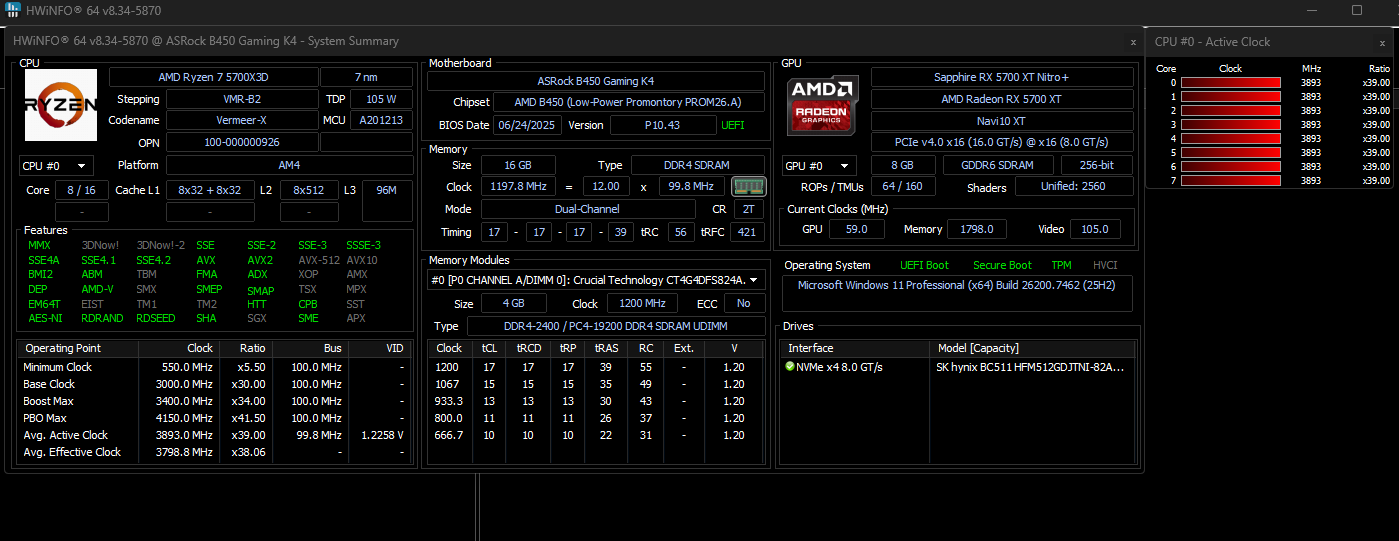Screen dimensions: 1399x541
Task: Click the AMD Radeon Graphics logo
Action: tap(822, 105)
